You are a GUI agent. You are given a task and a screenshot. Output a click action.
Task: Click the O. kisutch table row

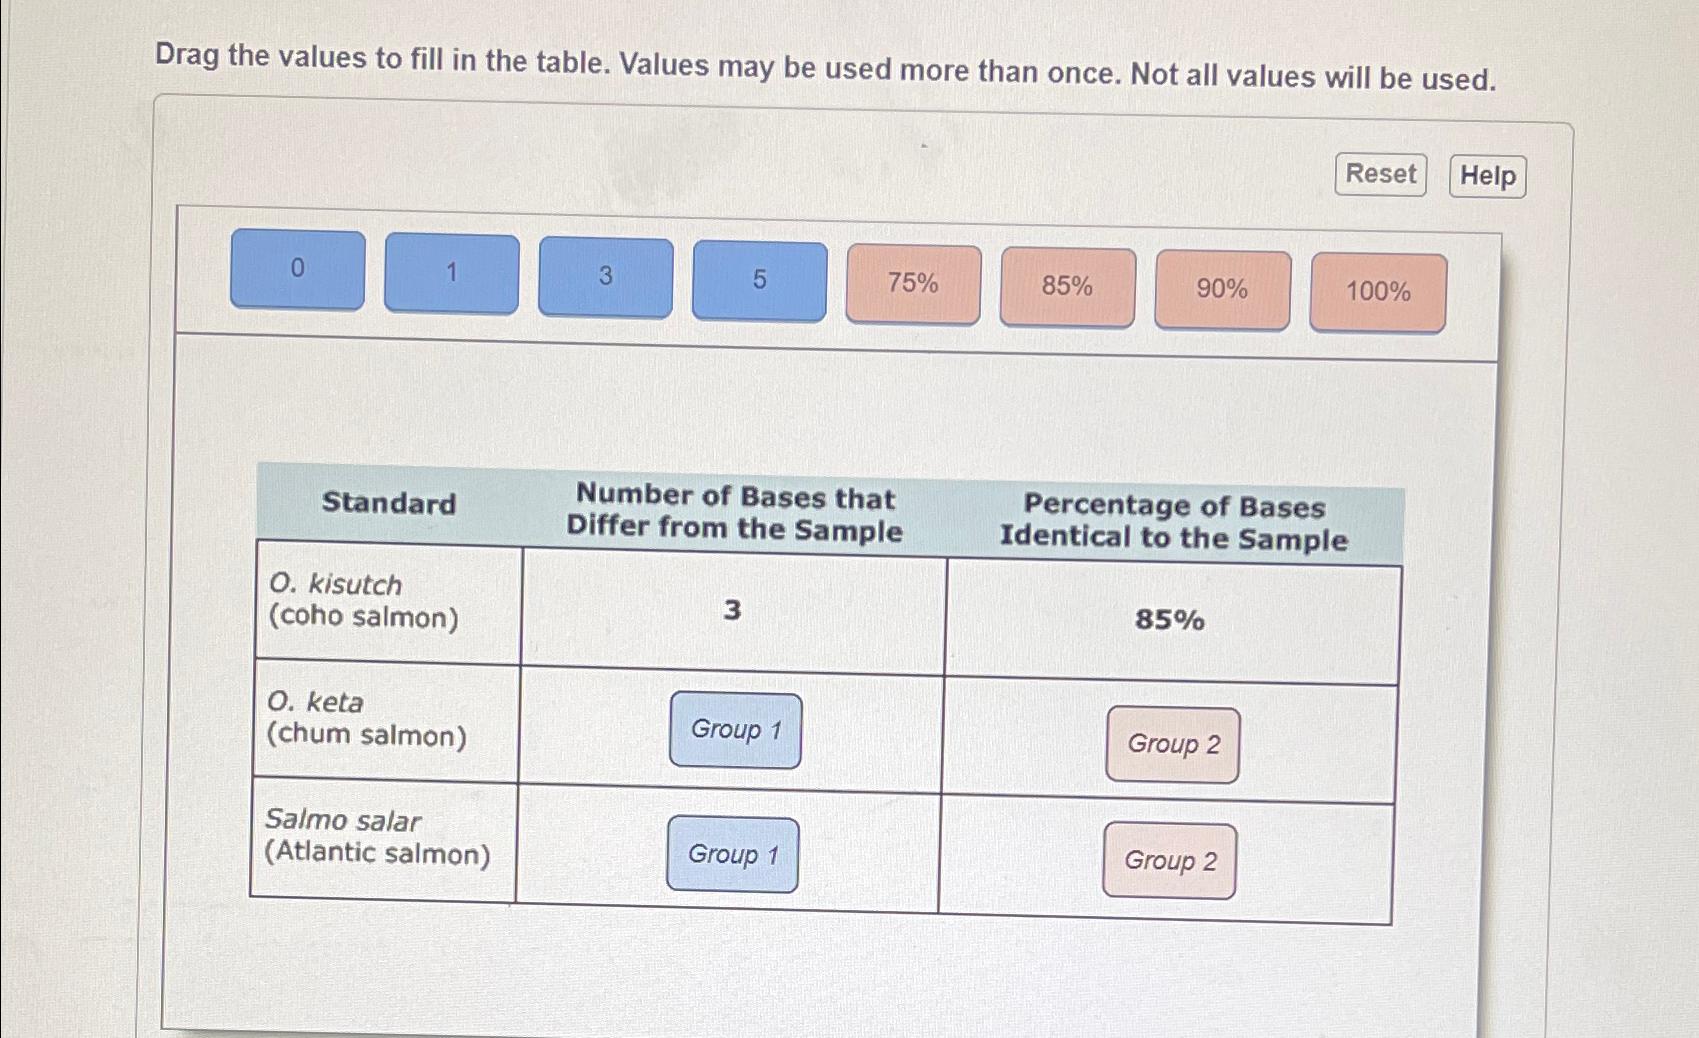(365, 603)
